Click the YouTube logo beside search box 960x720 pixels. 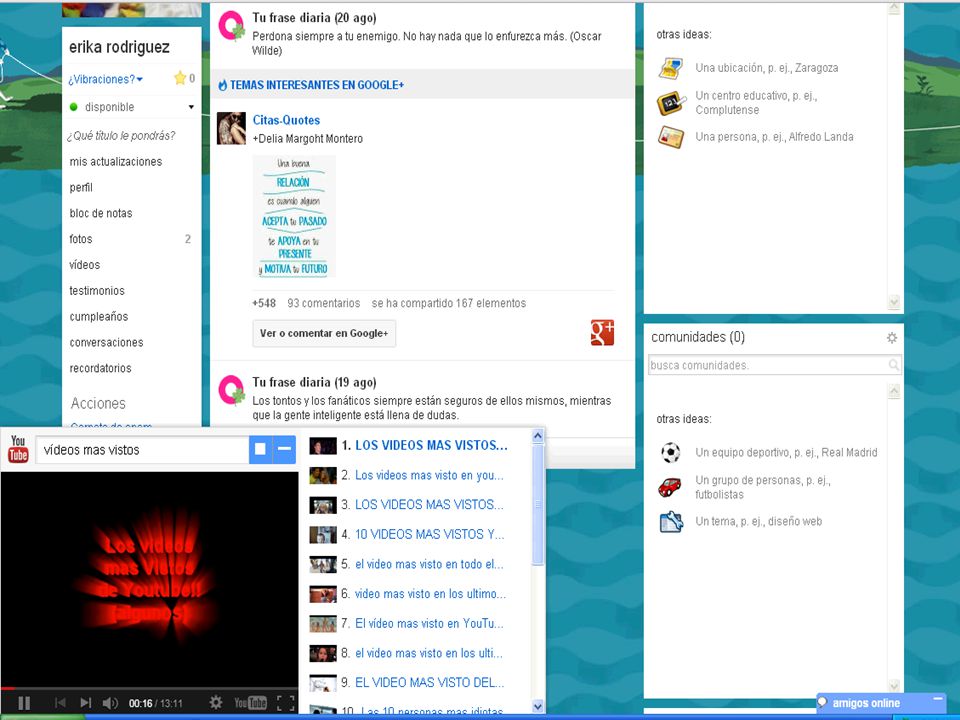pos(18,449)
